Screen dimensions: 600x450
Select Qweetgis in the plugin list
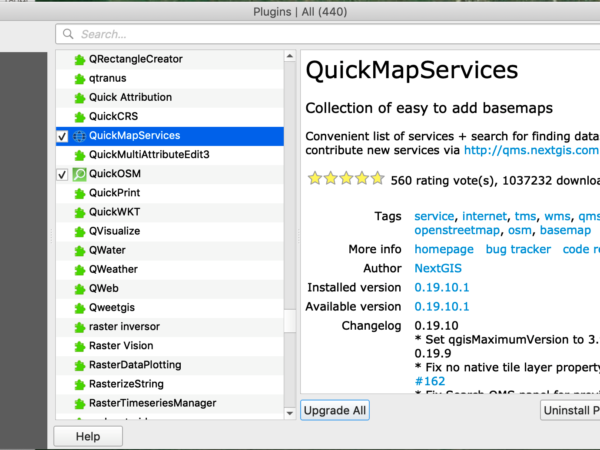tap(170, 308)
